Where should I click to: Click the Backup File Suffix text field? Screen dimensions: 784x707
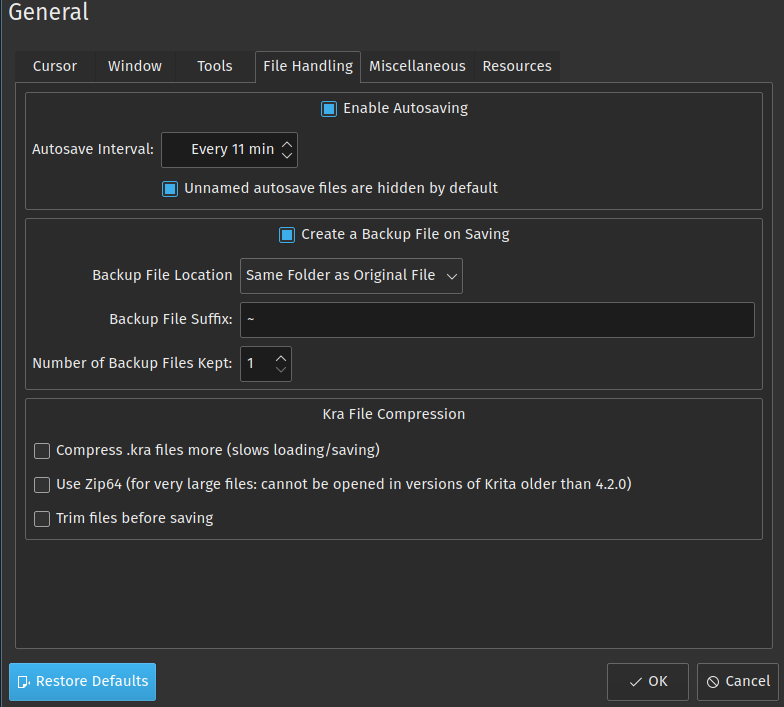click(496, 320)
